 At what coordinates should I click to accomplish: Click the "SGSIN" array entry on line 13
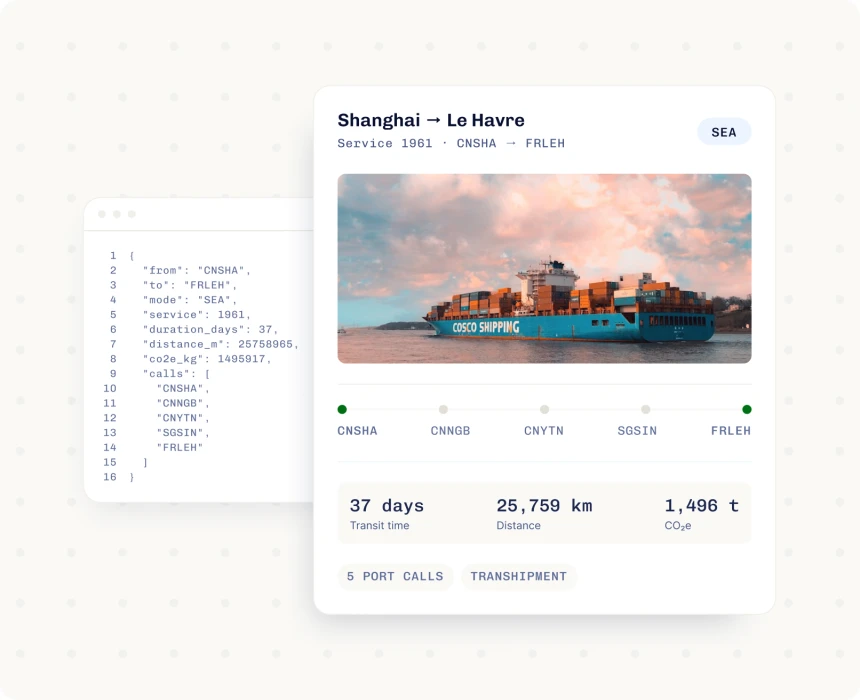click(x=183, y=433)
